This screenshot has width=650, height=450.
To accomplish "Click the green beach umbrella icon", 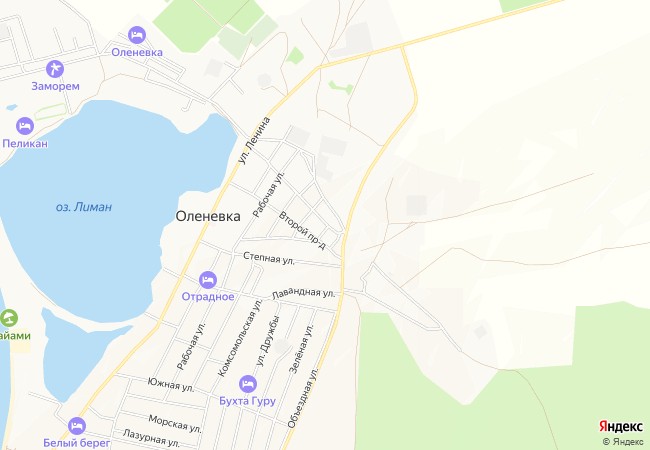I will click(x=8, y=318).
